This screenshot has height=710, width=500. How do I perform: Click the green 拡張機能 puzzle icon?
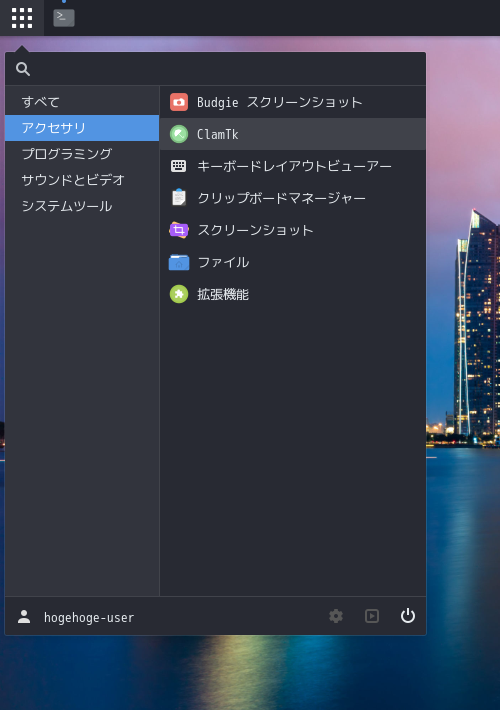(179, 294)
